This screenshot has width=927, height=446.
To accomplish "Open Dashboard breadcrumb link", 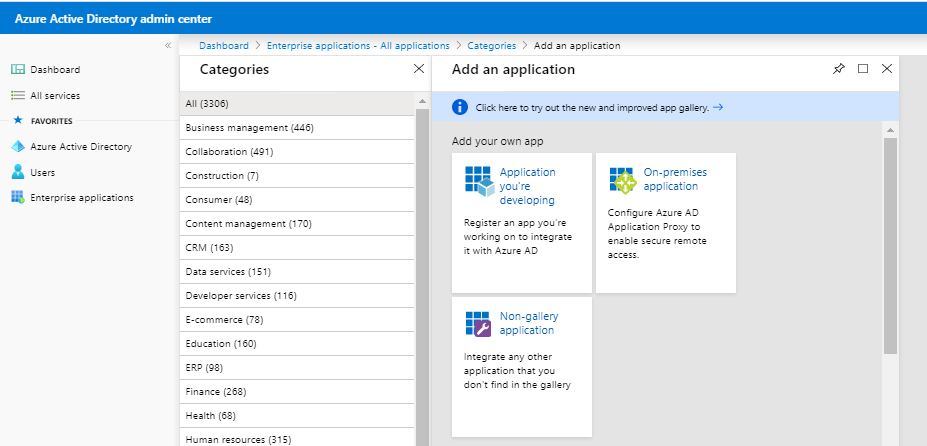I will click(x=223, y=46).
